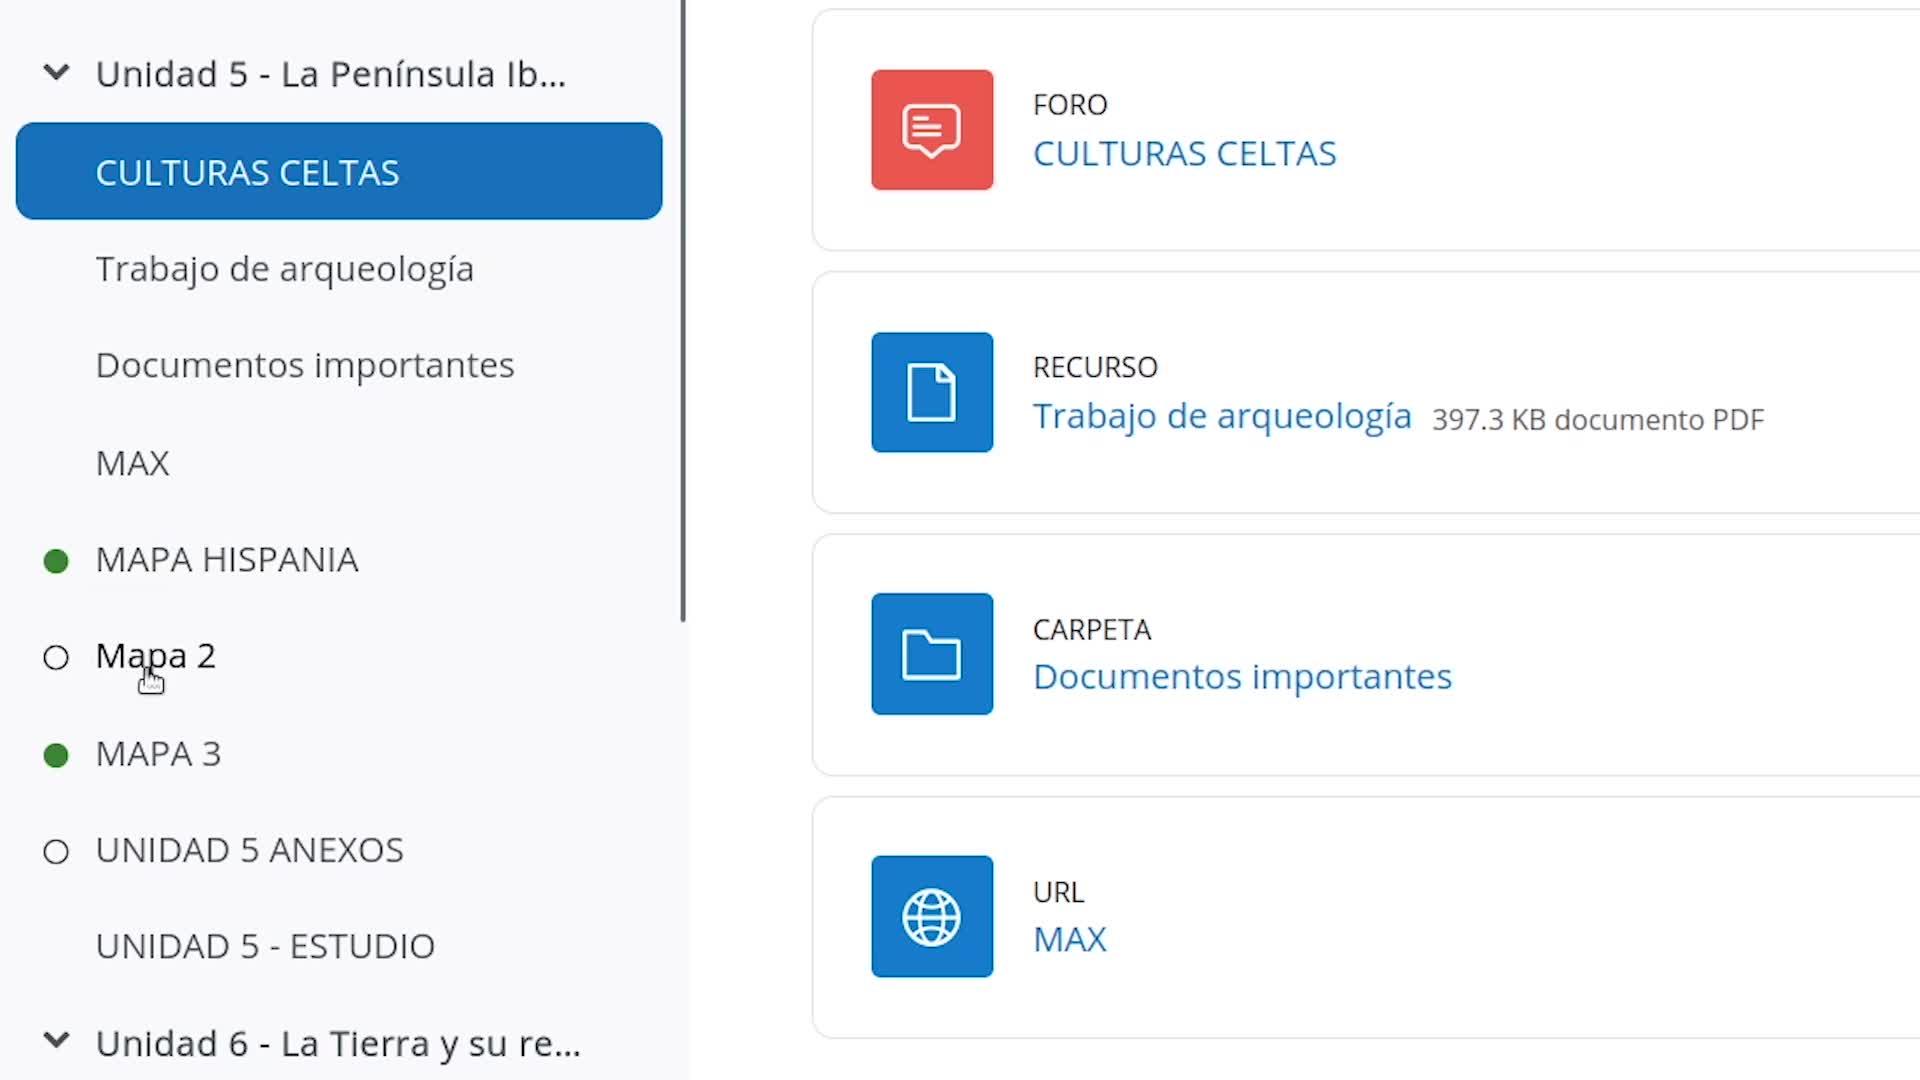This screenshot has height=1080, width=1920.
Task: Select UNIDAD 5 - ESTUDIO in sidebar
Action: point(265,946)
